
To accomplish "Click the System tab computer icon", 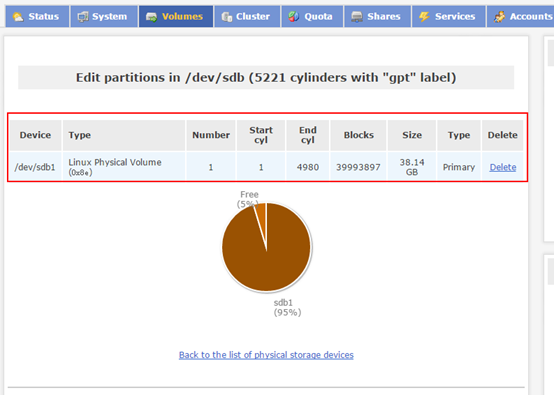I will 83,17.
